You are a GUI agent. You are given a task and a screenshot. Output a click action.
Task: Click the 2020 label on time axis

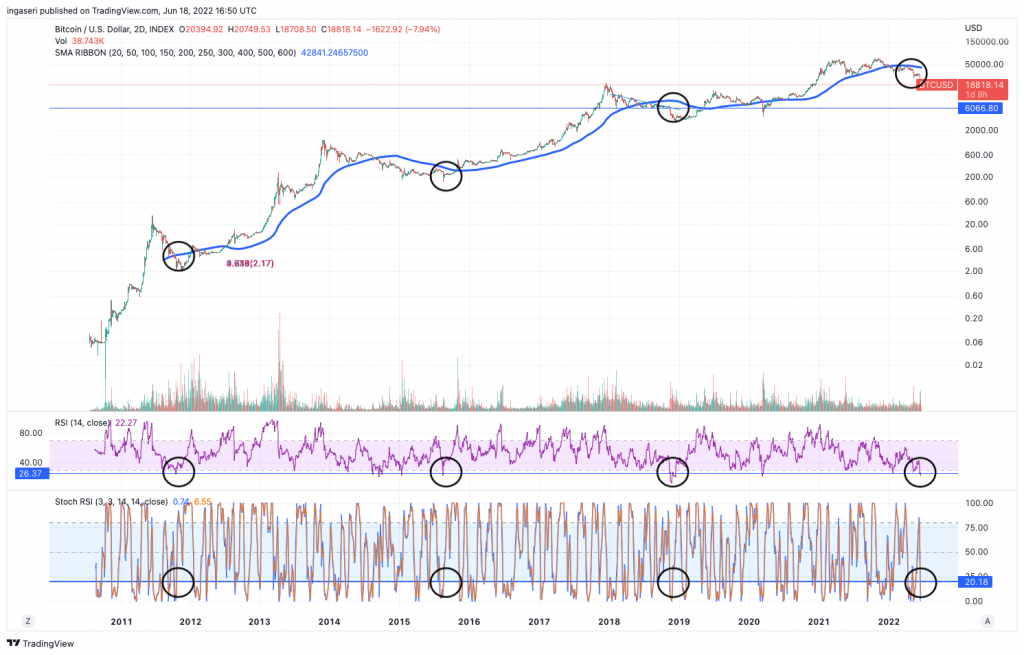pyautogui.click(x=748, y=622)
